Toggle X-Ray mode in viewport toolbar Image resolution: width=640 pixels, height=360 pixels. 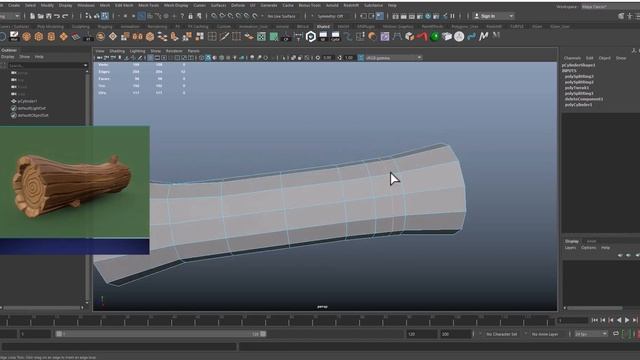293,58
